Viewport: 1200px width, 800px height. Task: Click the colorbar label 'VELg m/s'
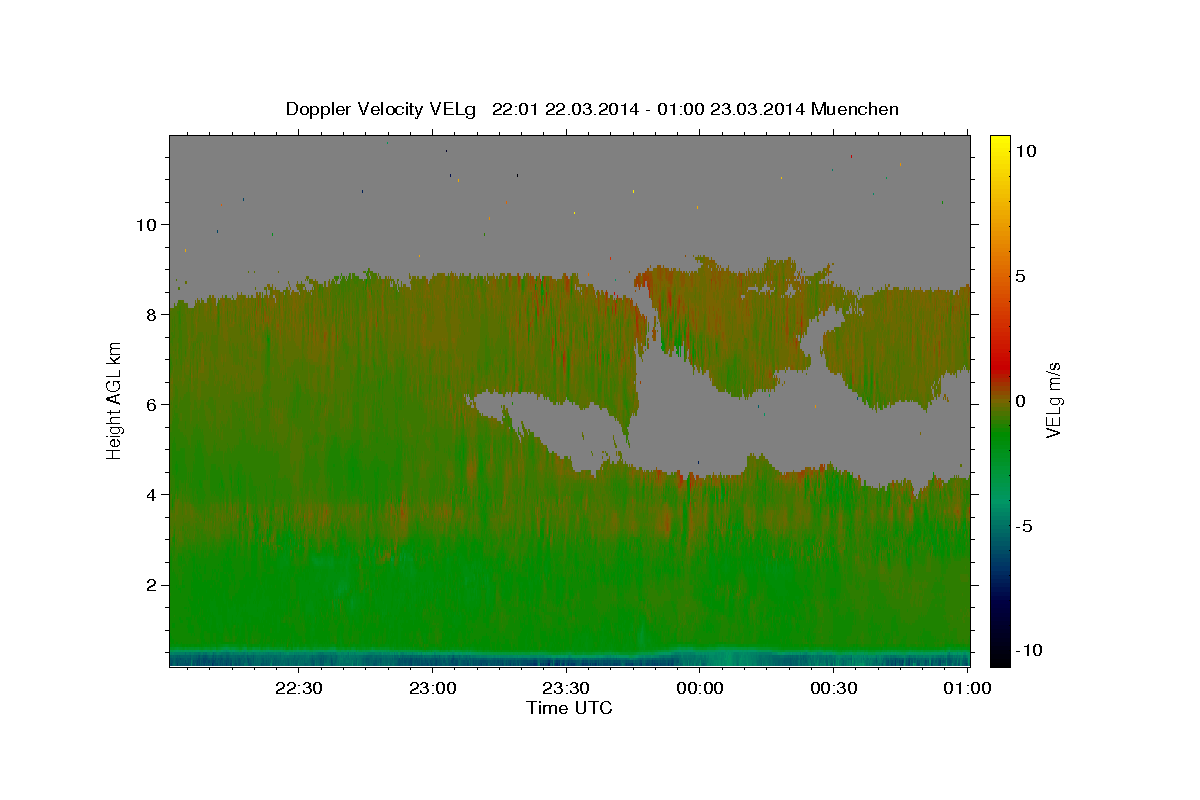[1054, 400]
